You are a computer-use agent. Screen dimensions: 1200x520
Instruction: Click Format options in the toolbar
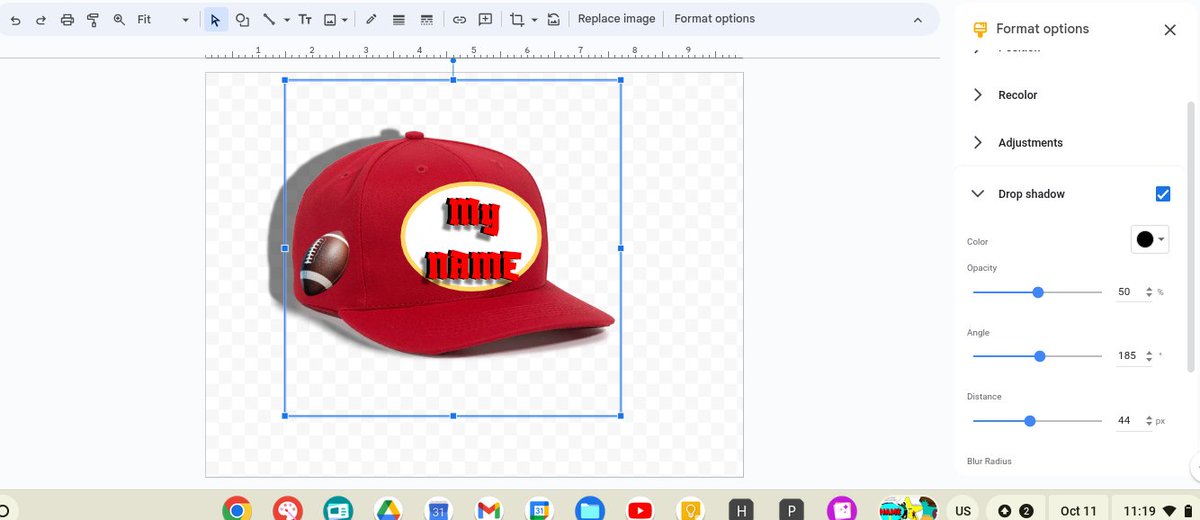click(714, 19)
